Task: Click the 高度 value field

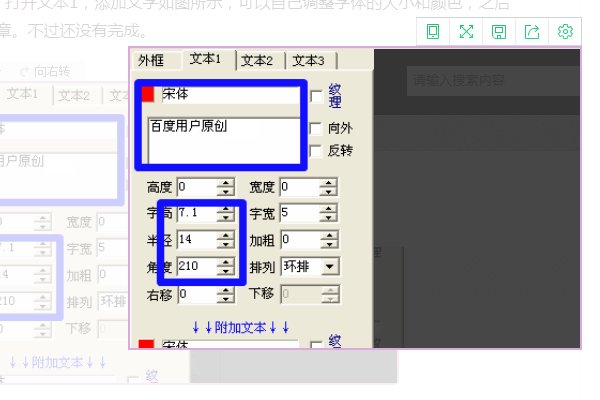Action: tap(197, 187)
